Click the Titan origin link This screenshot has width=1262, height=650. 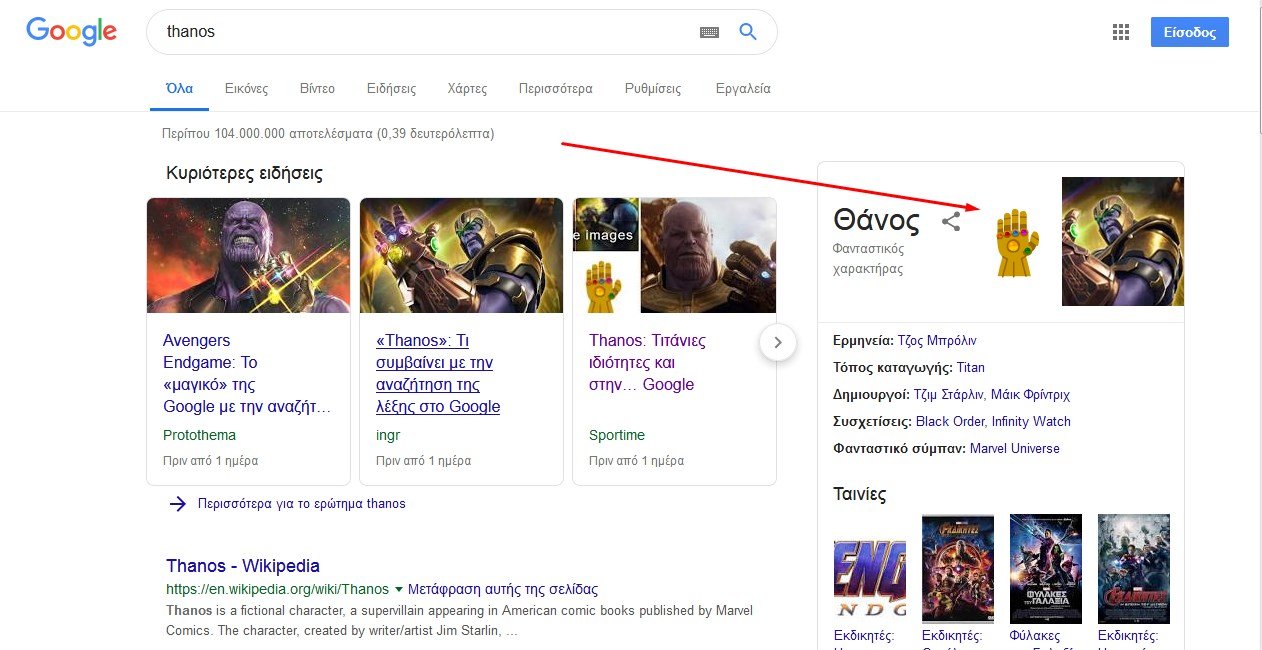click(x=971, y=367)
